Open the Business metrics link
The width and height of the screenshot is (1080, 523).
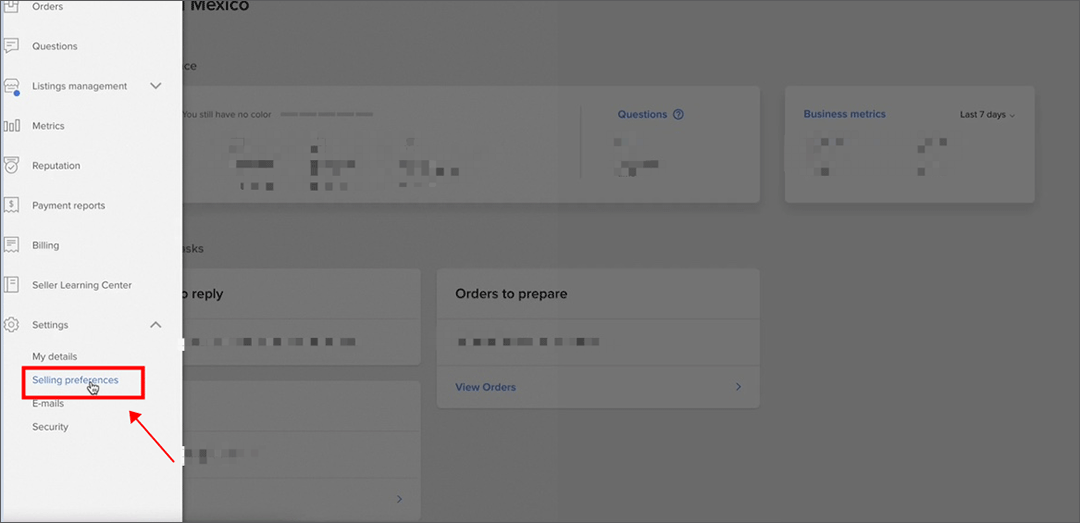[x=844, y=115]
